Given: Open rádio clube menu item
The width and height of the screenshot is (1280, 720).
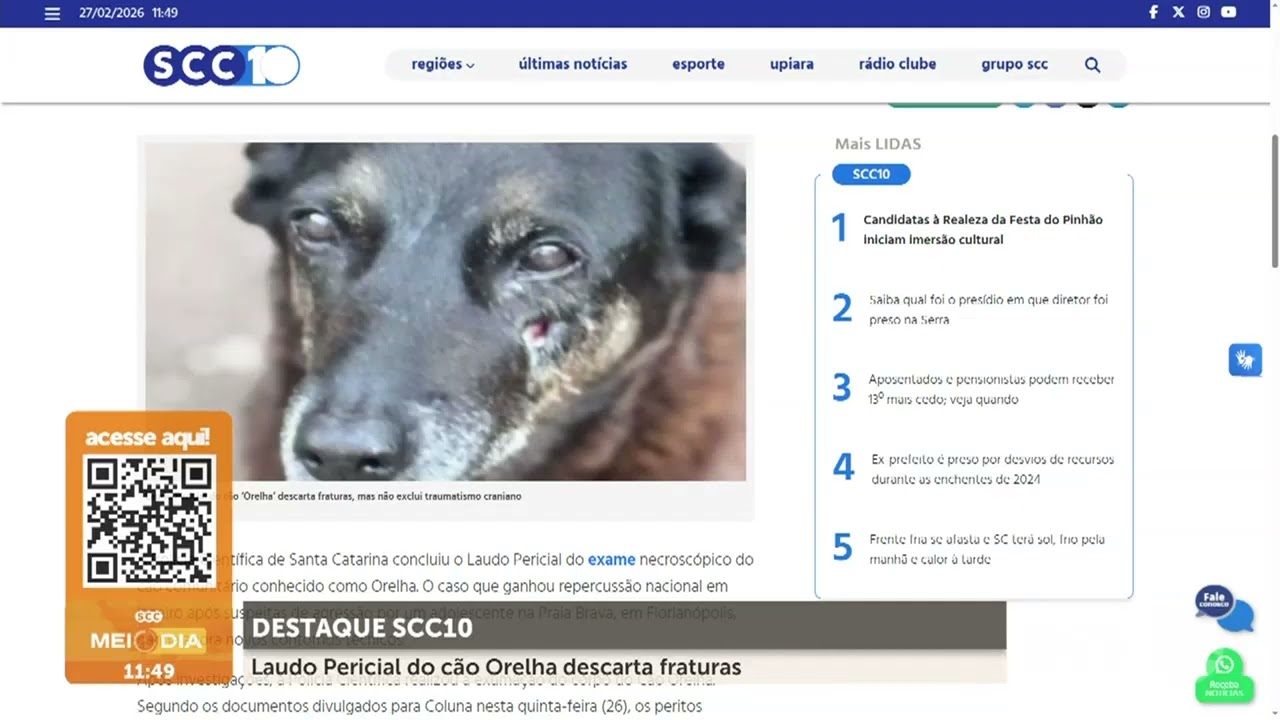Looking at the screenshot, I should click(897, 64).
